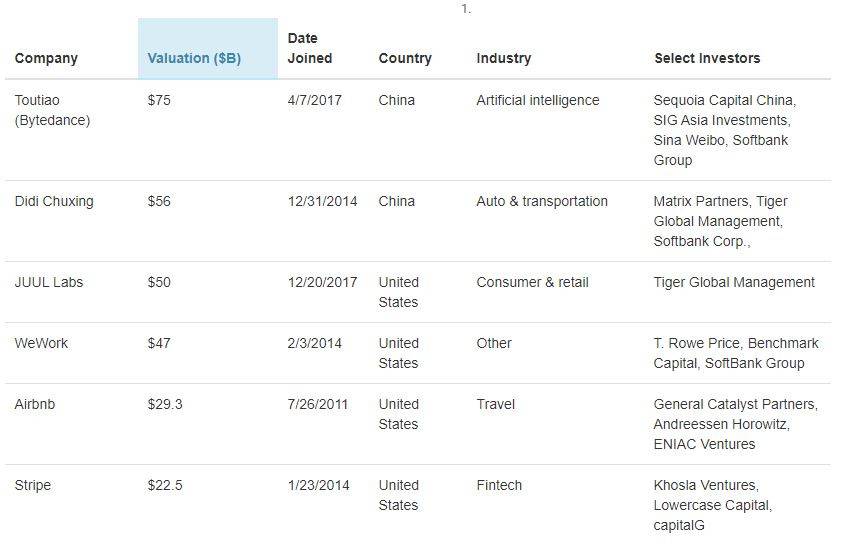Click the Tiger Global Management investor cell
The width and height of the screenshot is (848, 544).
click(734, 282)
